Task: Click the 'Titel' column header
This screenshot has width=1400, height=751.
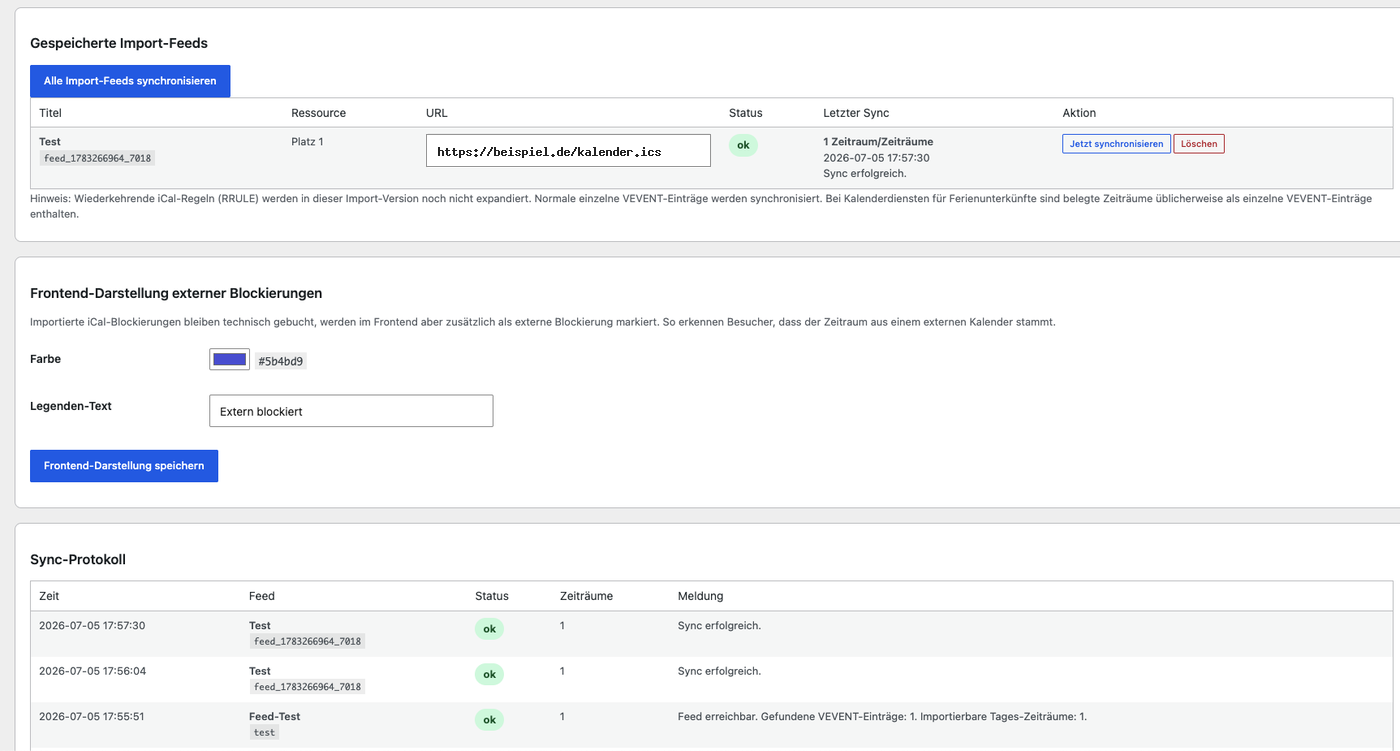Action: pos(50,113)
